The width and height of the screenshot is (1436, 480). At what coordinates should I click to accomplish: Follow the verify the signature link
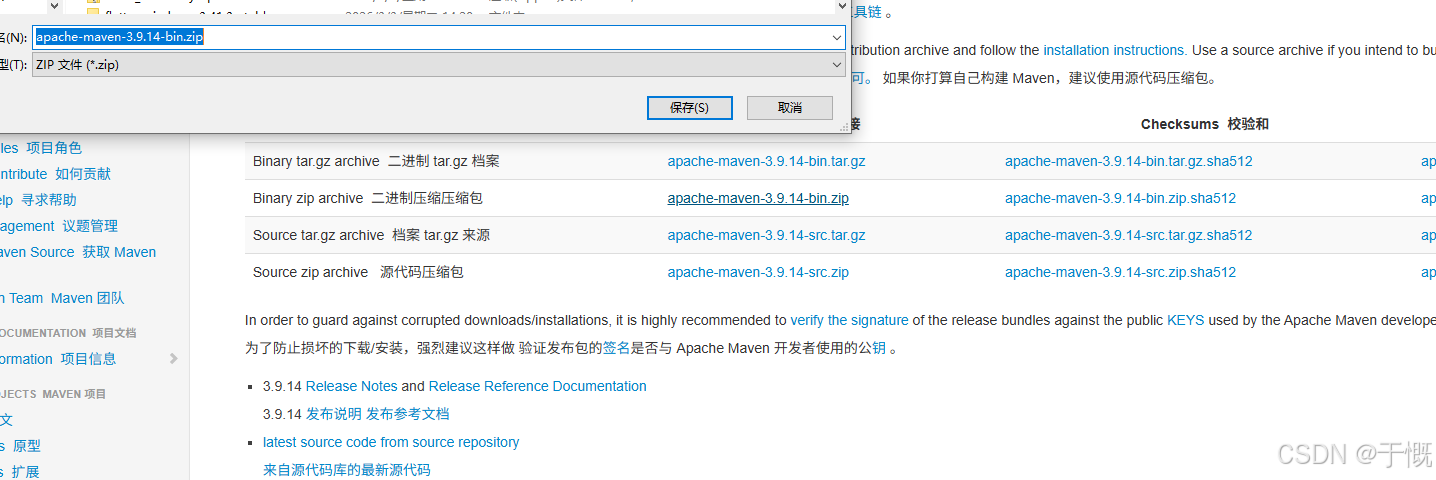pos(849,320)
